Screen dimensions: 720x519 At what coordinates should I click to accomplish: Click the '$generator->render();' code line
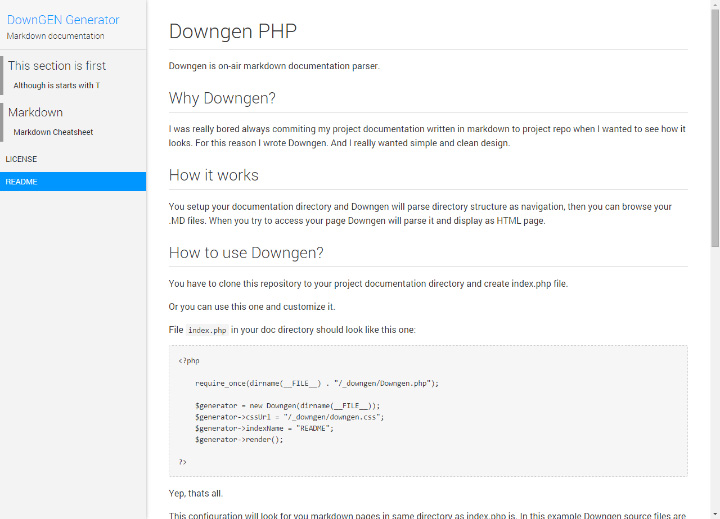click(239, 440)
